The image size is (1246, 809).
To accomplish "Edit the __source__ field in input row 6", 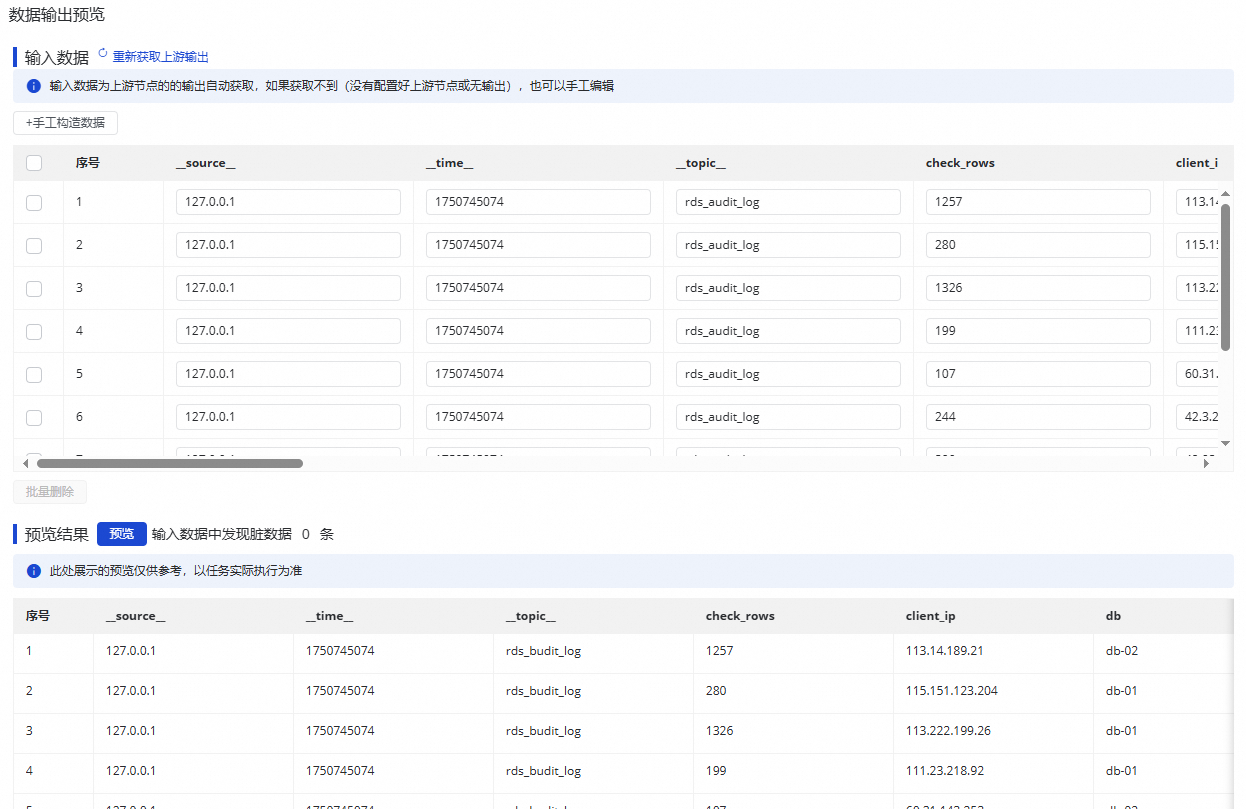I will (288, 417).
